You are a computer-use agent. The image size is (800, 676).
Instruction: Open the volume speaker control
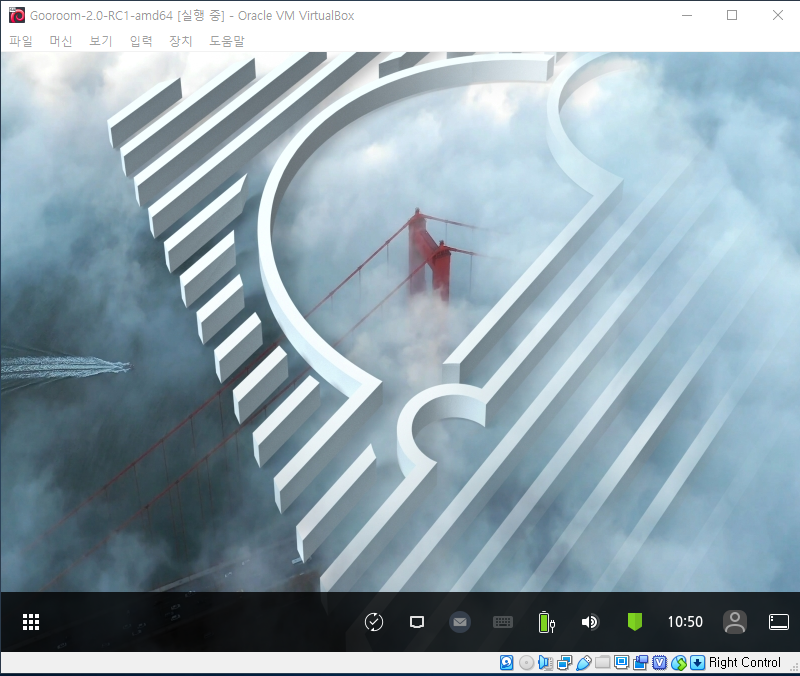point(590,622)
